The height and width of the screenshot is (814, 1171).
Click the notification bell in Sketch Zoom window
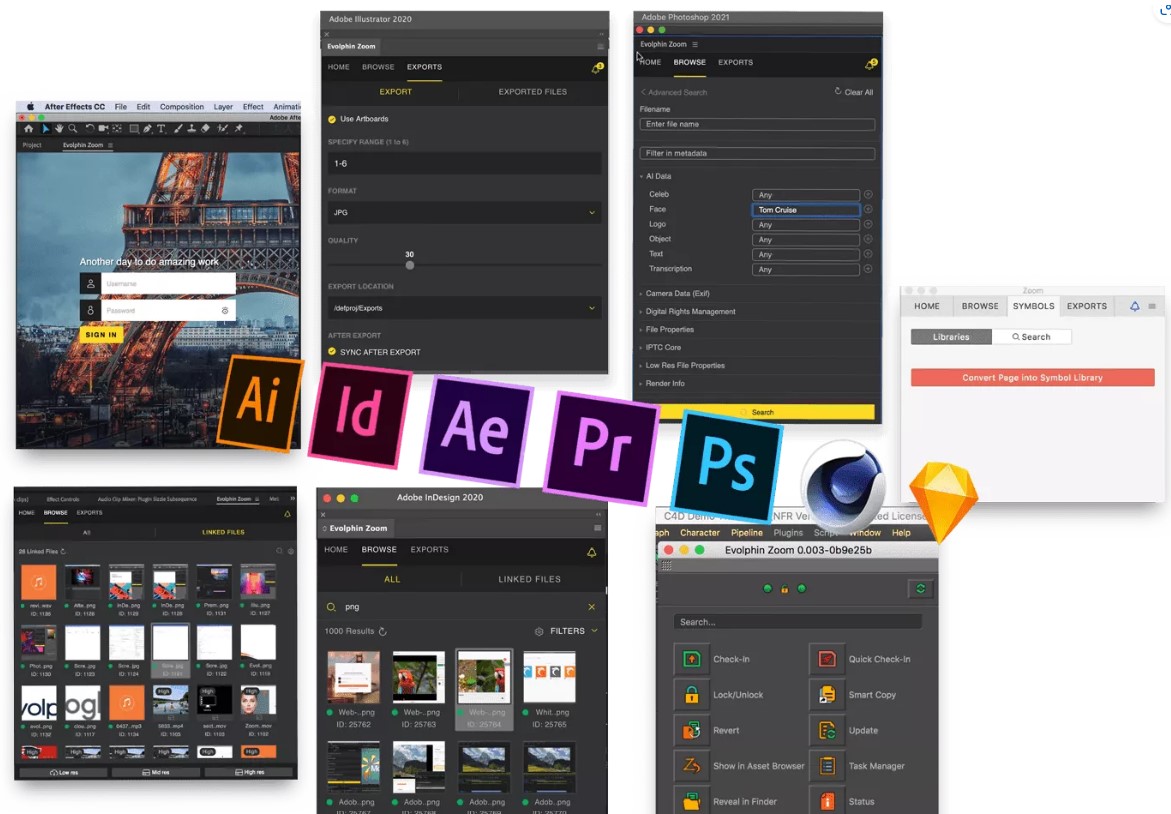coord(1134,306)
